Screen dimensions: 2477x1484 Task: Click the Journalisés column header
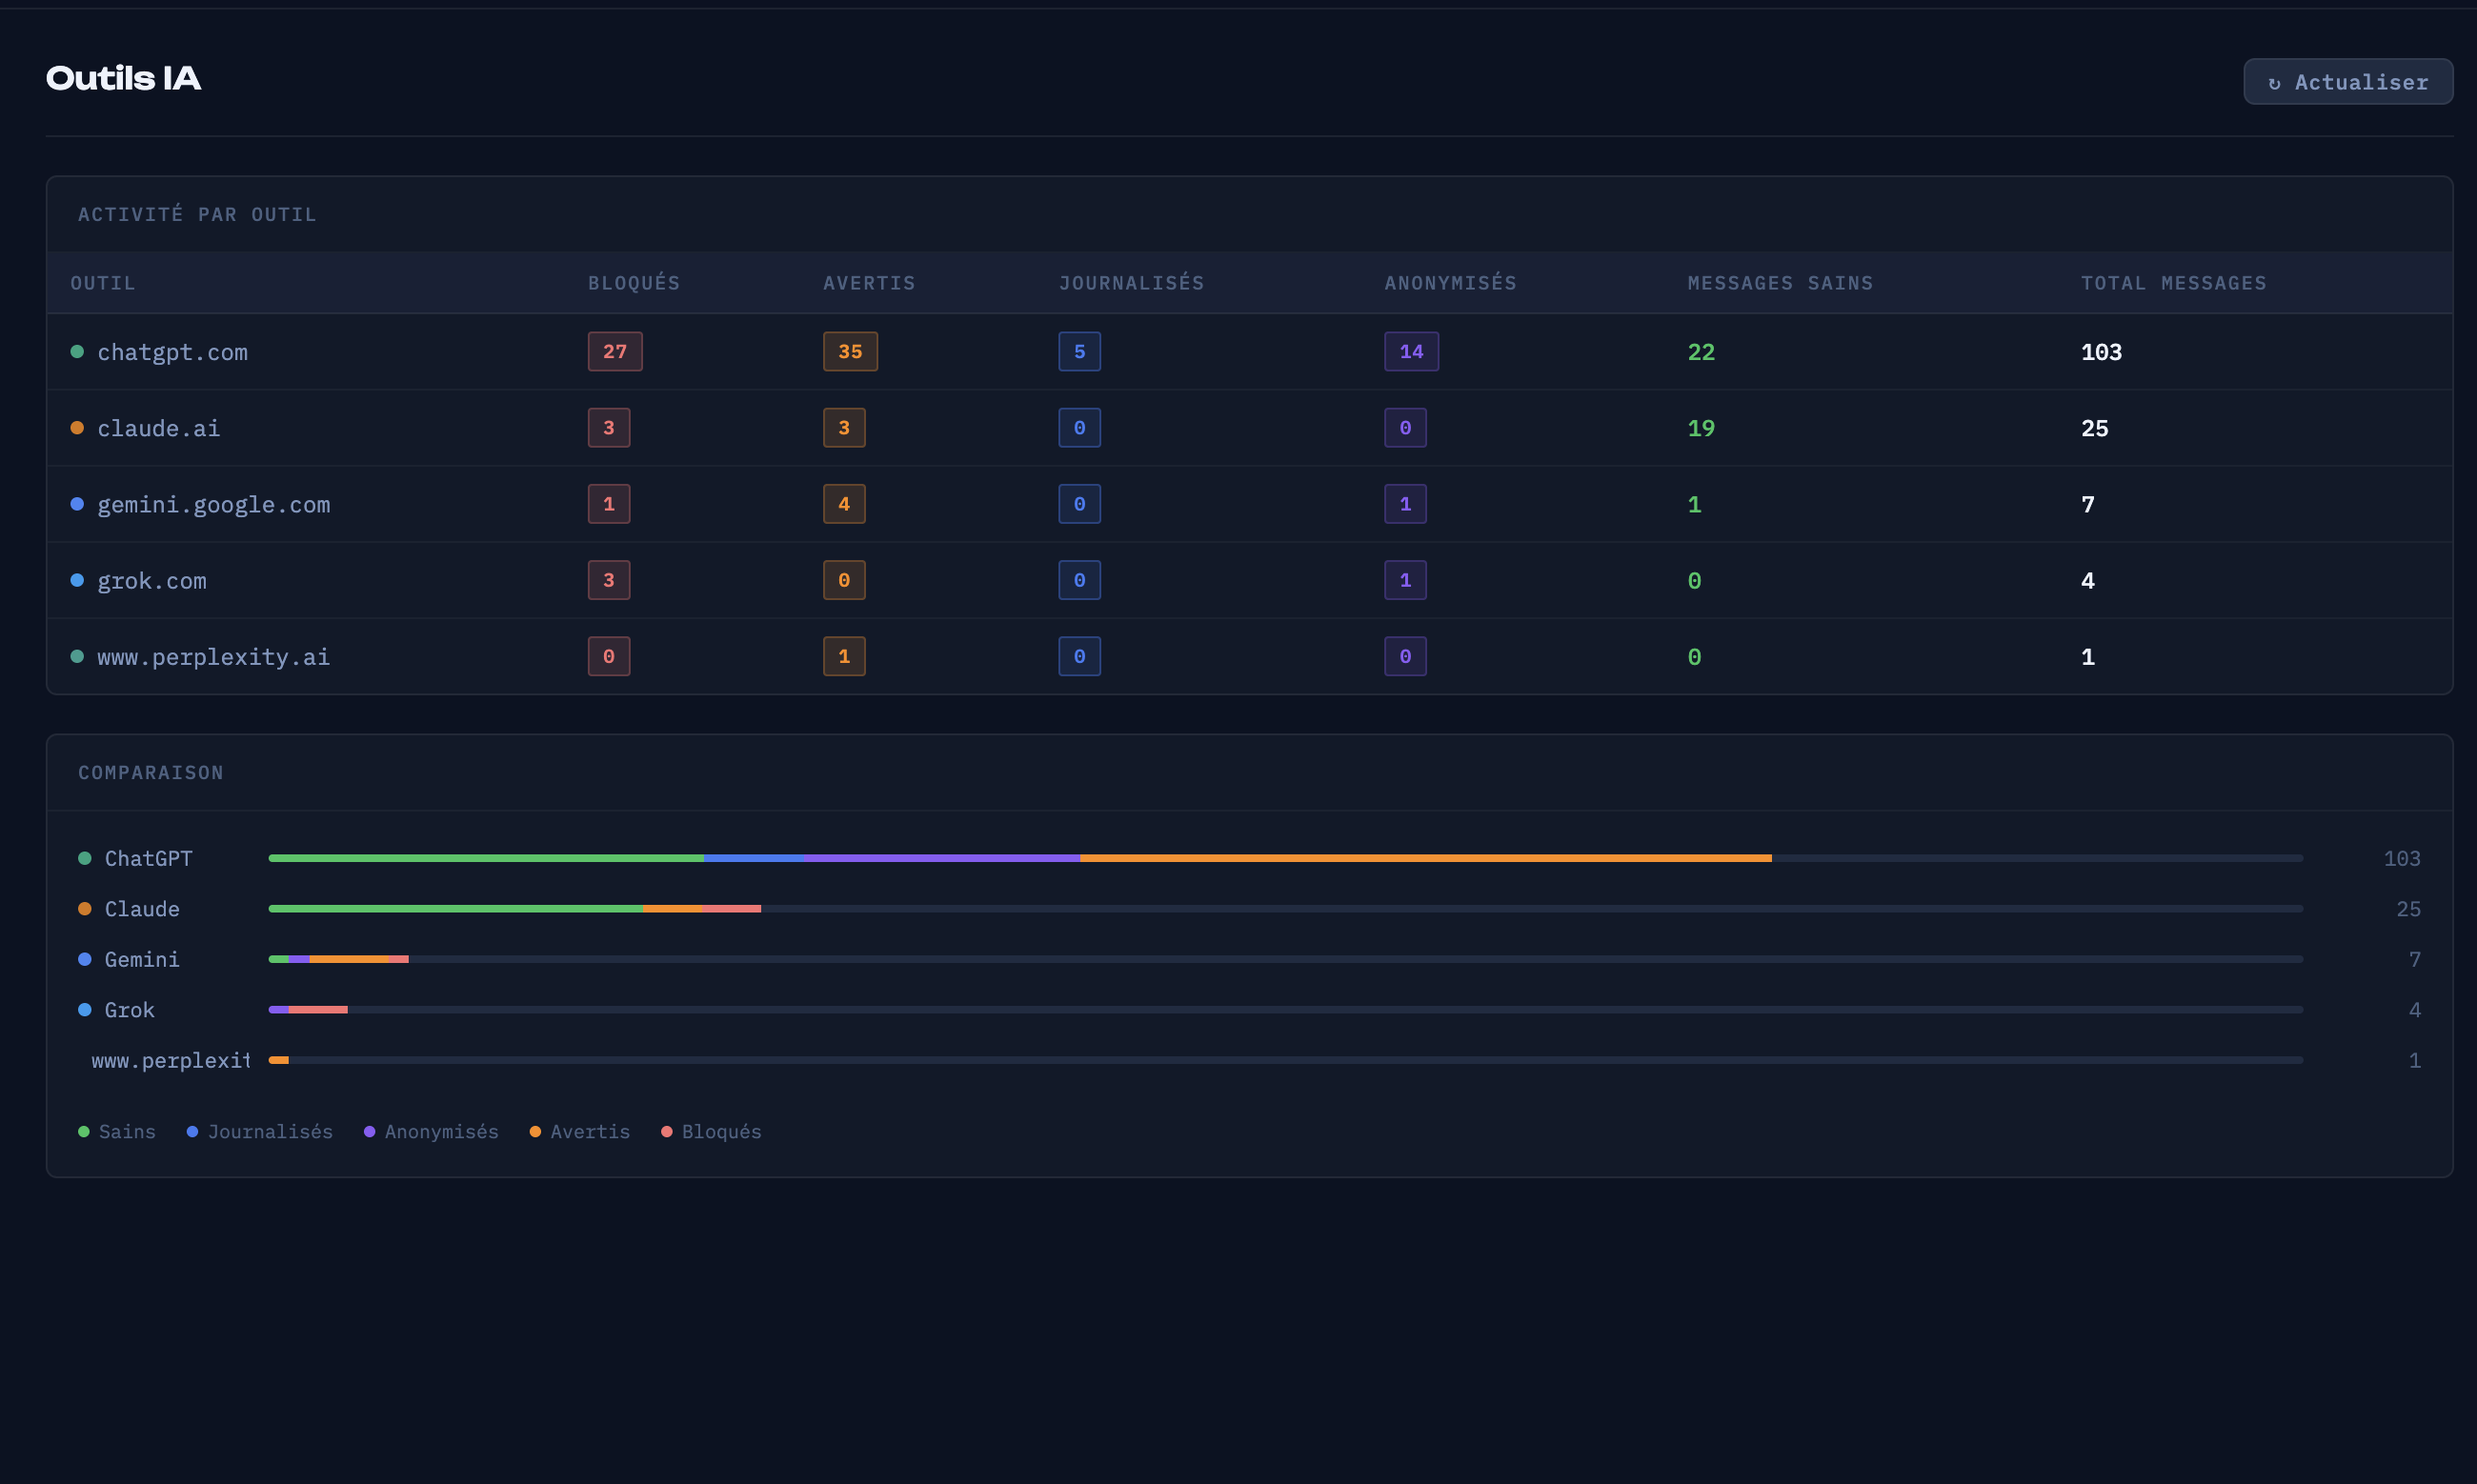[1131, 283]
